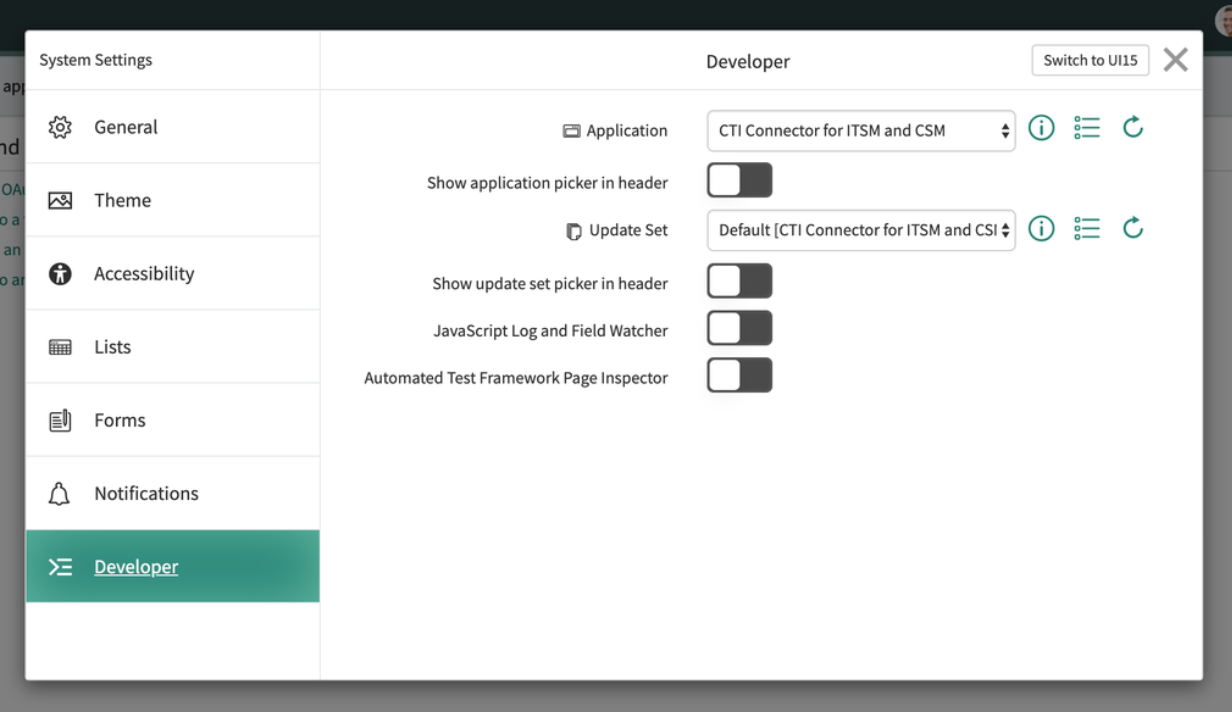
Task: Open the Notifications settings section
Action: click(146, 493)
